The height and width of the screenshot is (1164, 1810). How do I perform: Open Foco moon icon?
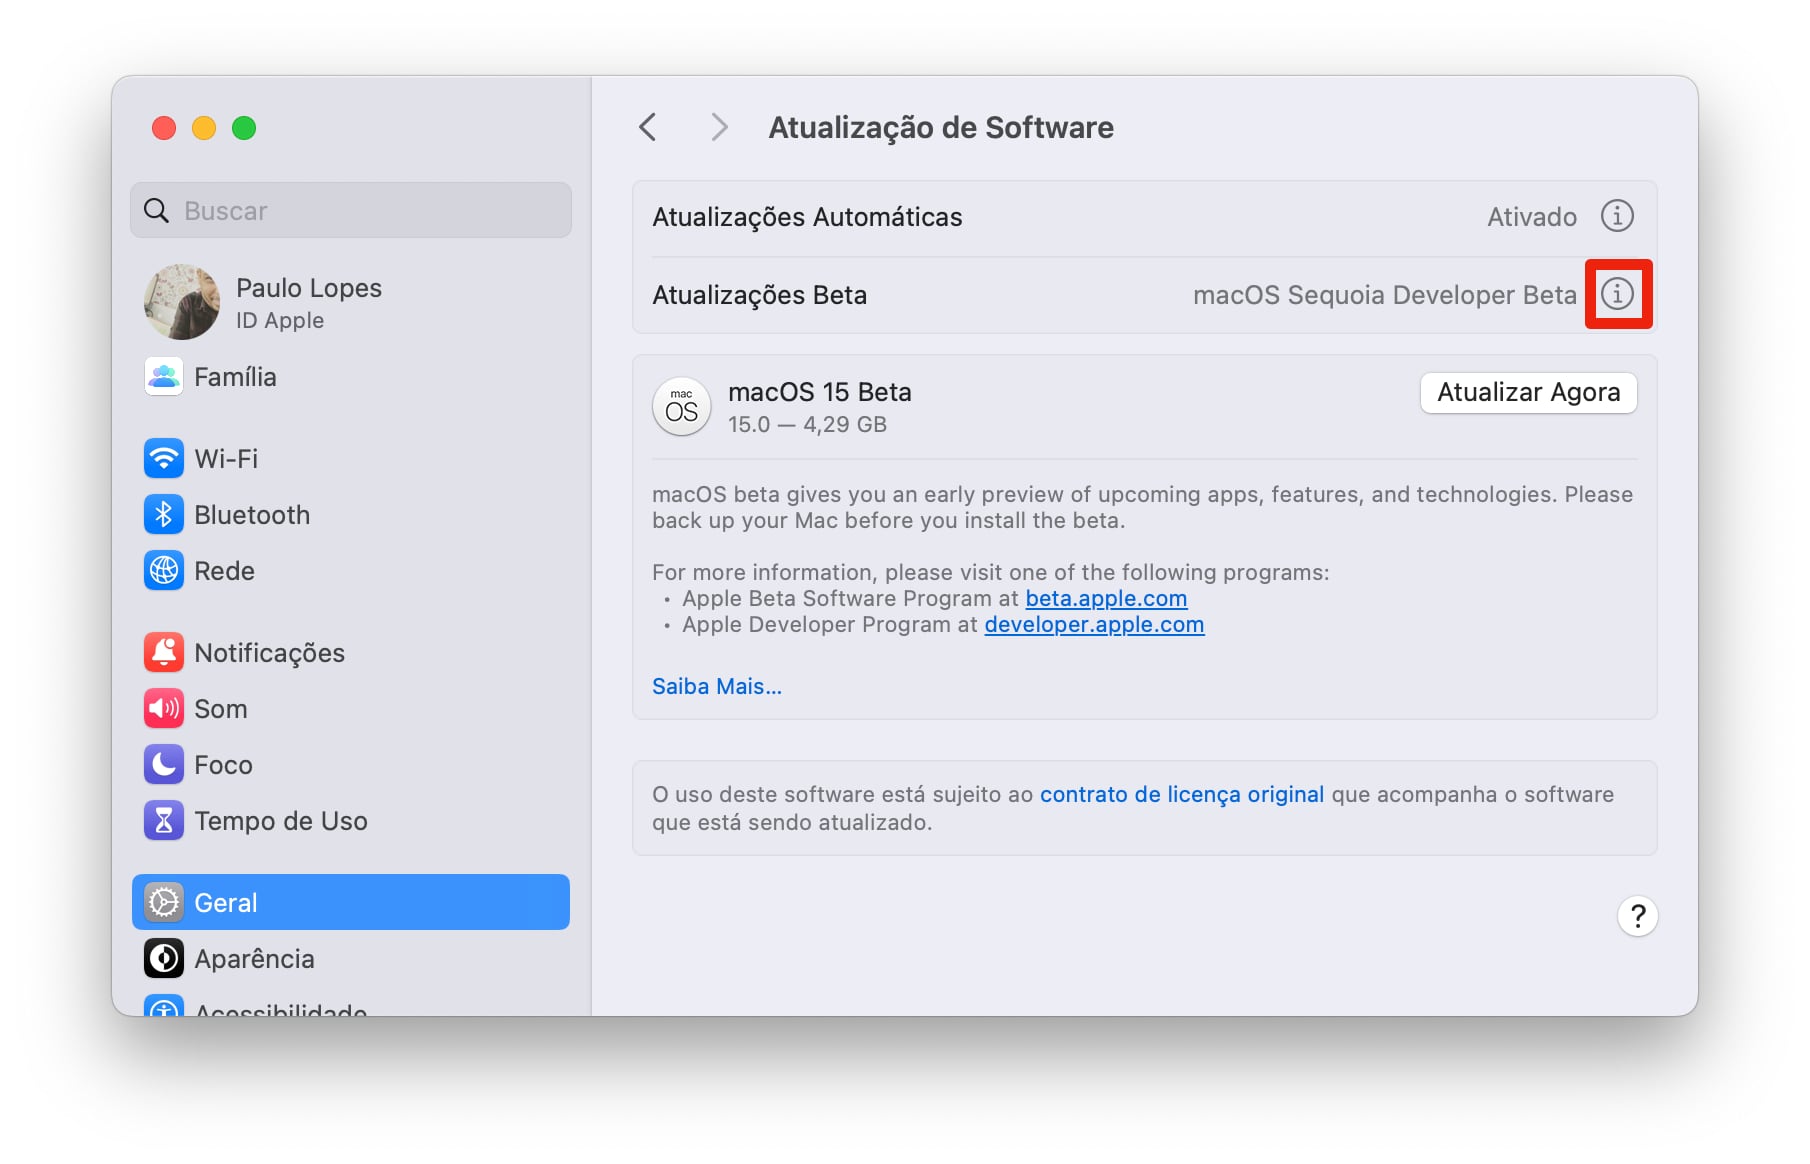[164, 765]
